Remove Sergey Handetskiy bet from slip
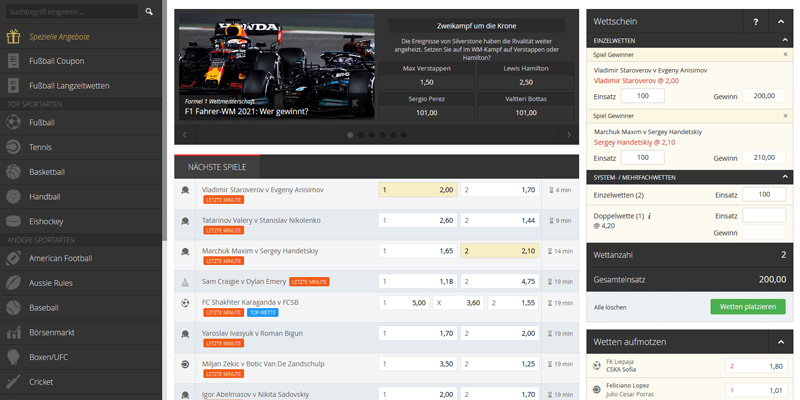Viewport: 800px width, 400px height. point(785,116)
